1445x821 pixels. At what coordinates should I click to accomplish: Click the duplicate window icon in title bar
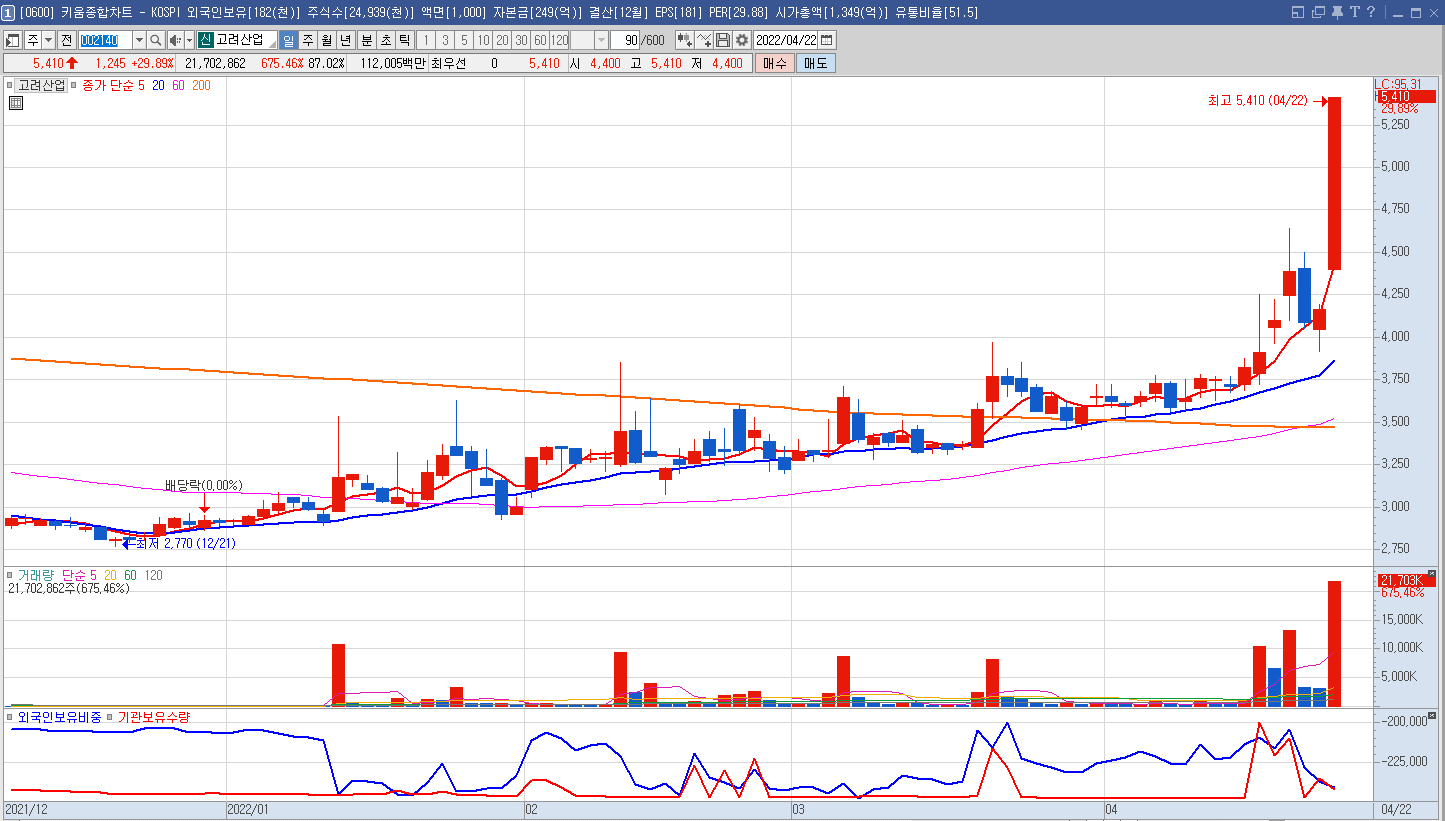click(x=1316, y=12)
